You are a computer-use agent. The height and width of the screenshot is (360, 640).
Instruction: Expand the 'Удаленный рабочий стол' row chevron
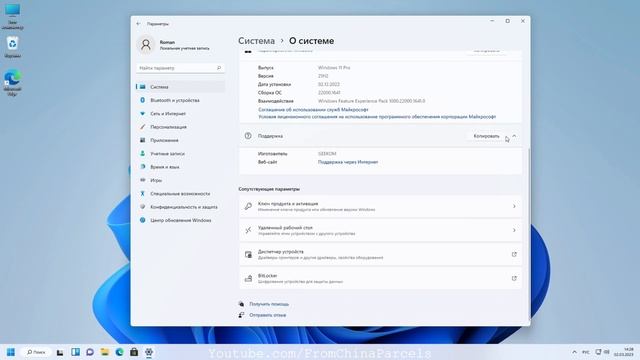[514, 230]
